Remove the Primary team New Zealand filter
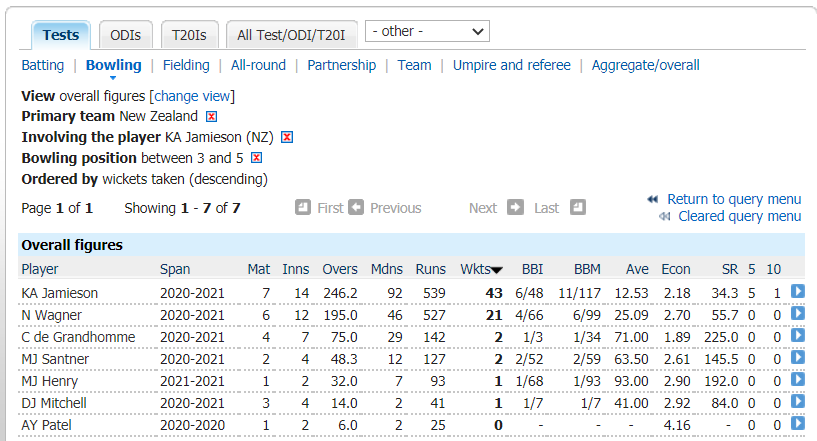Viewport: 817px width, 441px height. coord(211,116)
